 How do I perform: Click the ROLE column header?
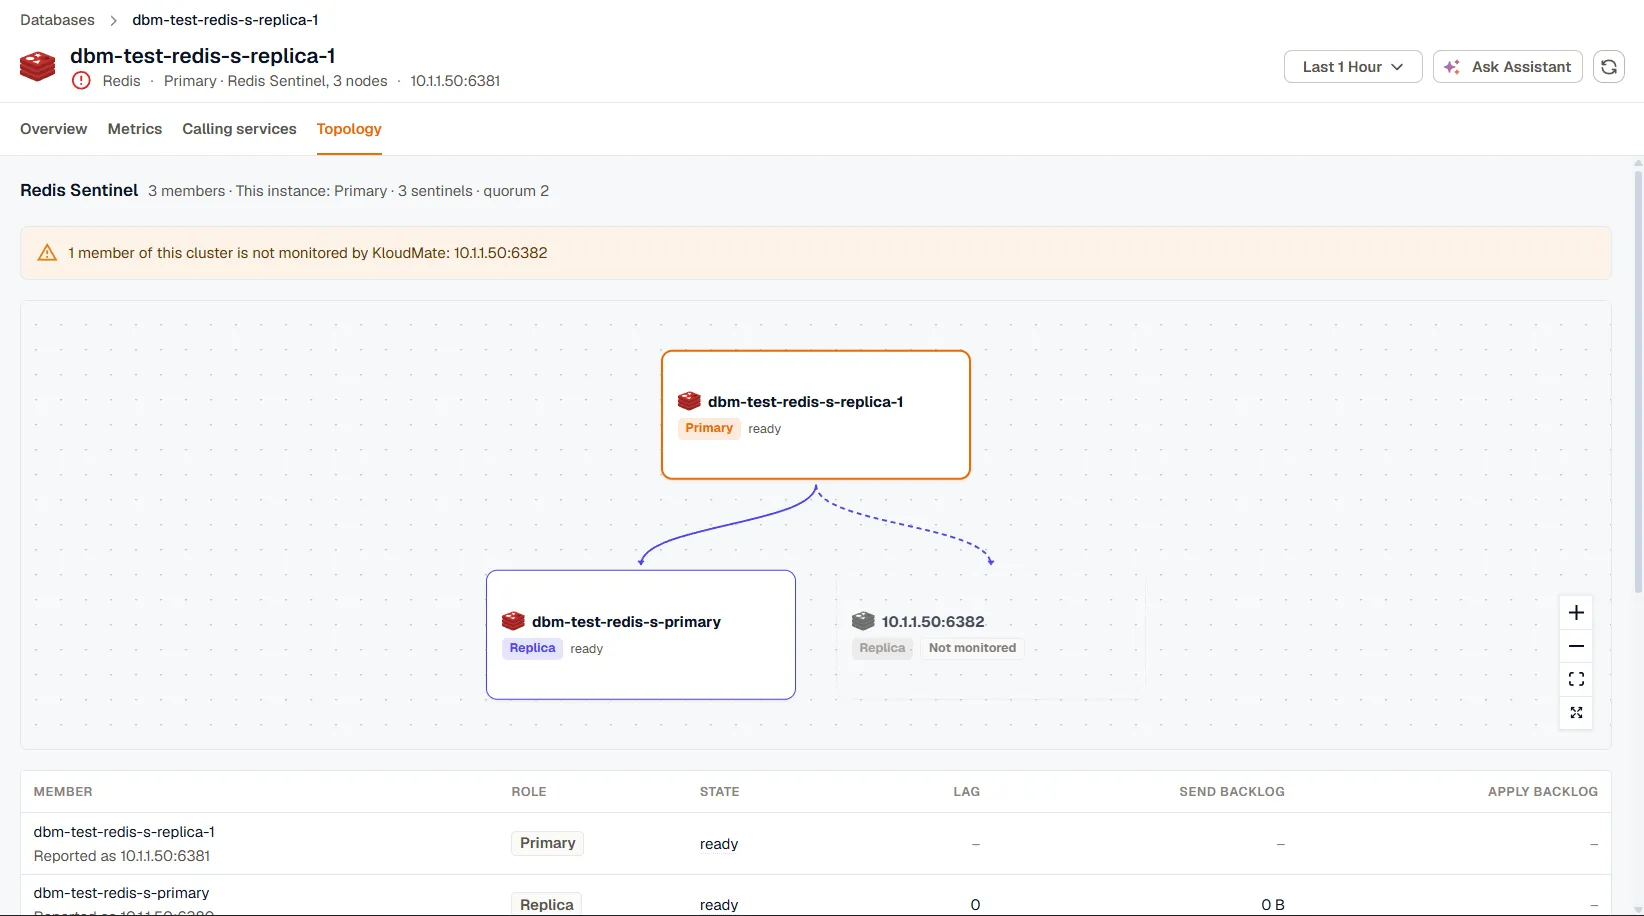coord(529,792)
